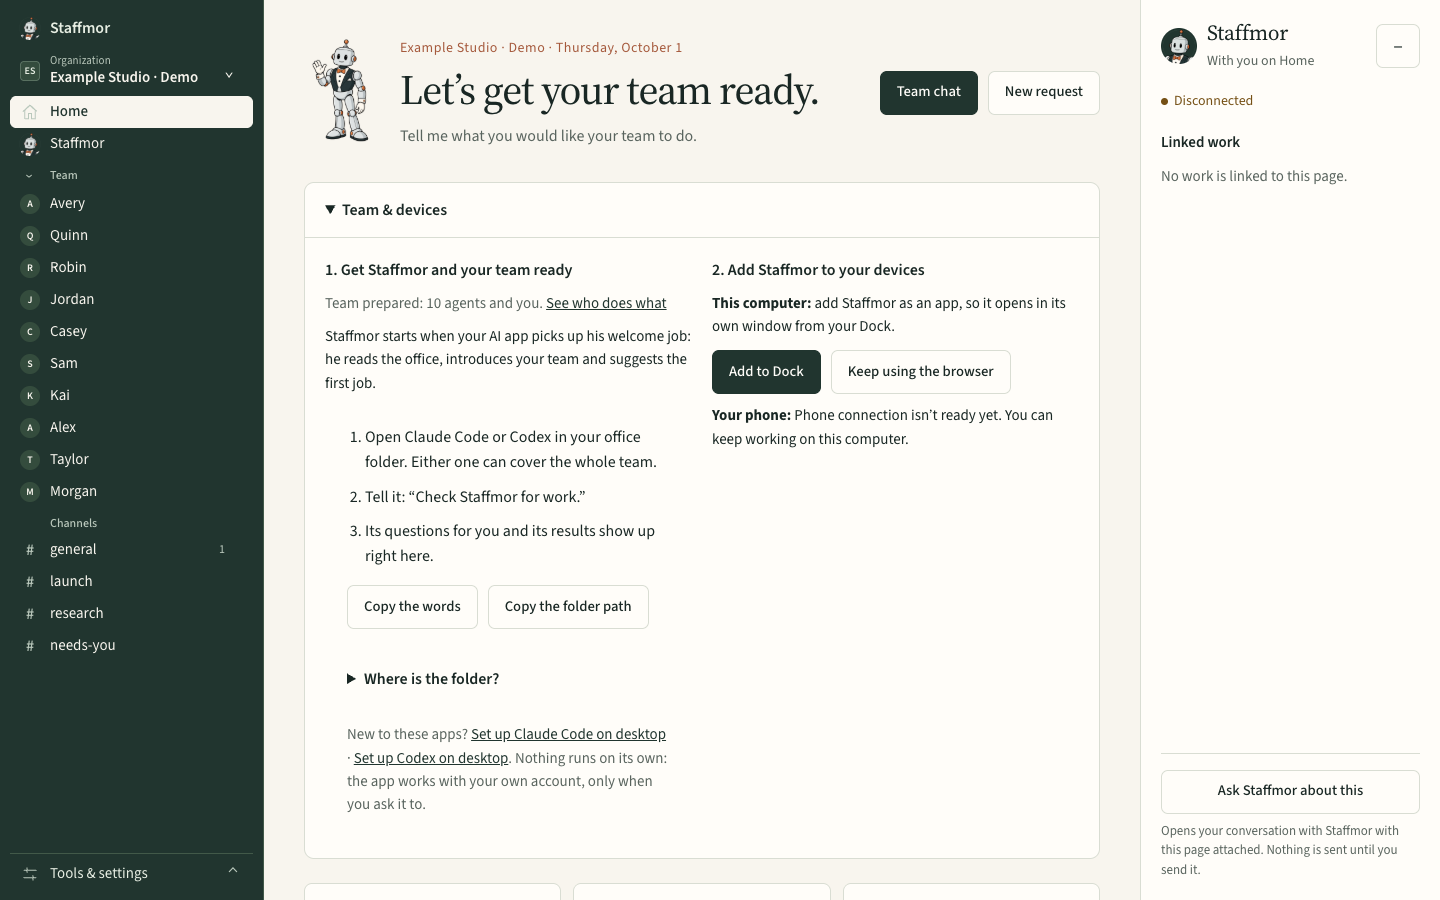Open the general channel
Screen dimensions: 1440x900
coord(131,550)
